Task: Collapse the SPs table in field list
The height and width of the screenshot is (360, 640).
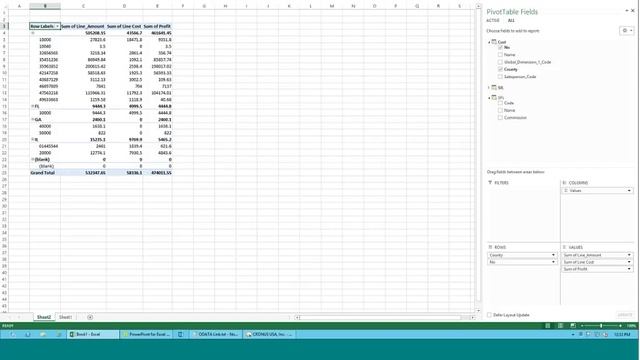Action: 489,98
